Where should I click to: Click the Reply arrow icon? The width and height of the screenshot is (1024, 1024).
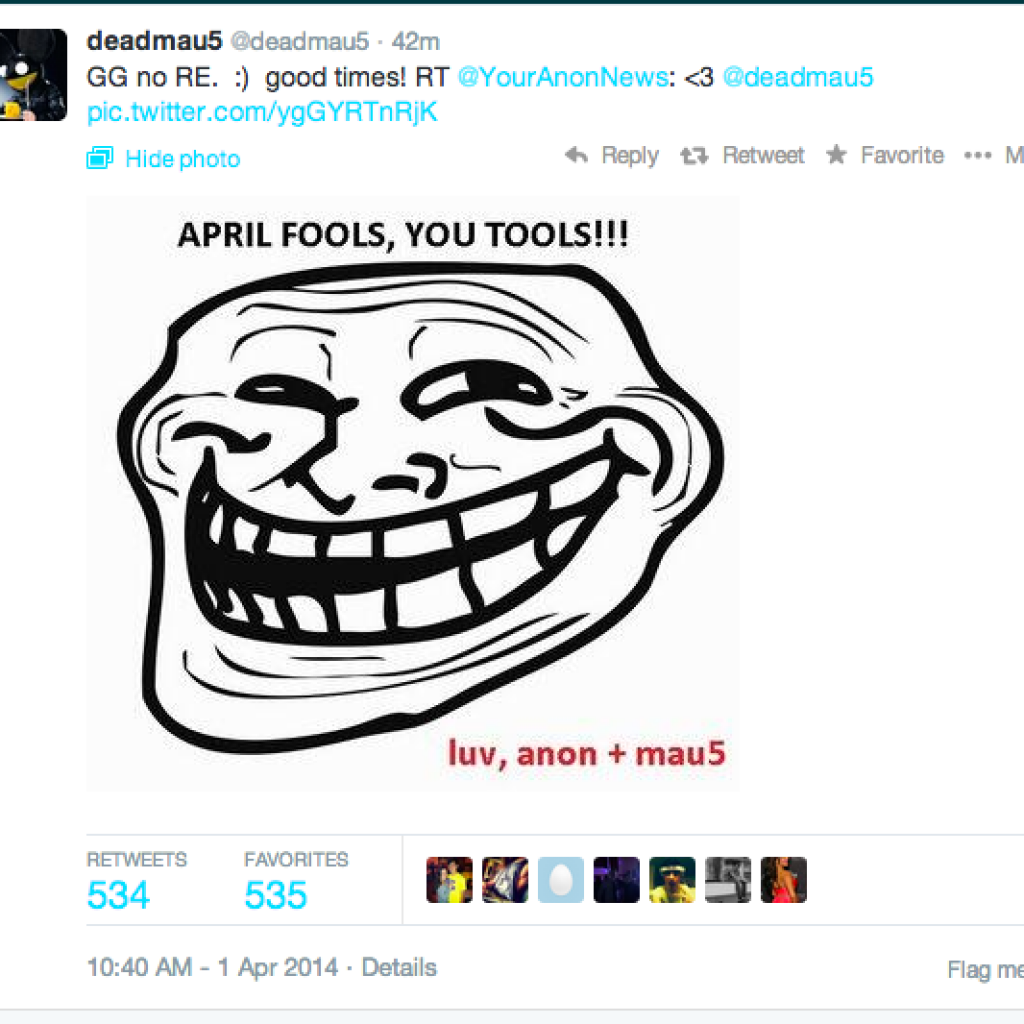(577, 155)
